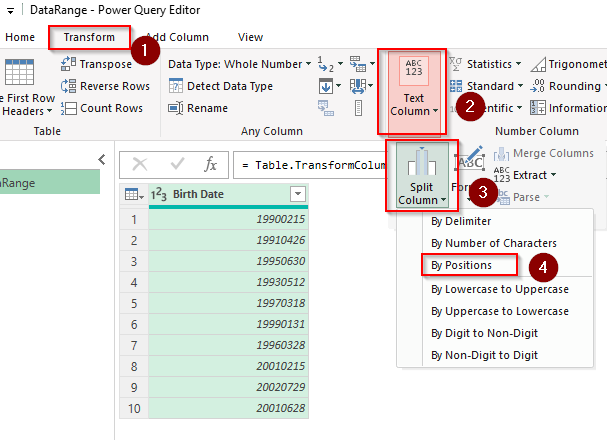Open Quick Access Toolbar customize arrow
This screenshot has width=607, height=440.
click(x=10, y=11)
